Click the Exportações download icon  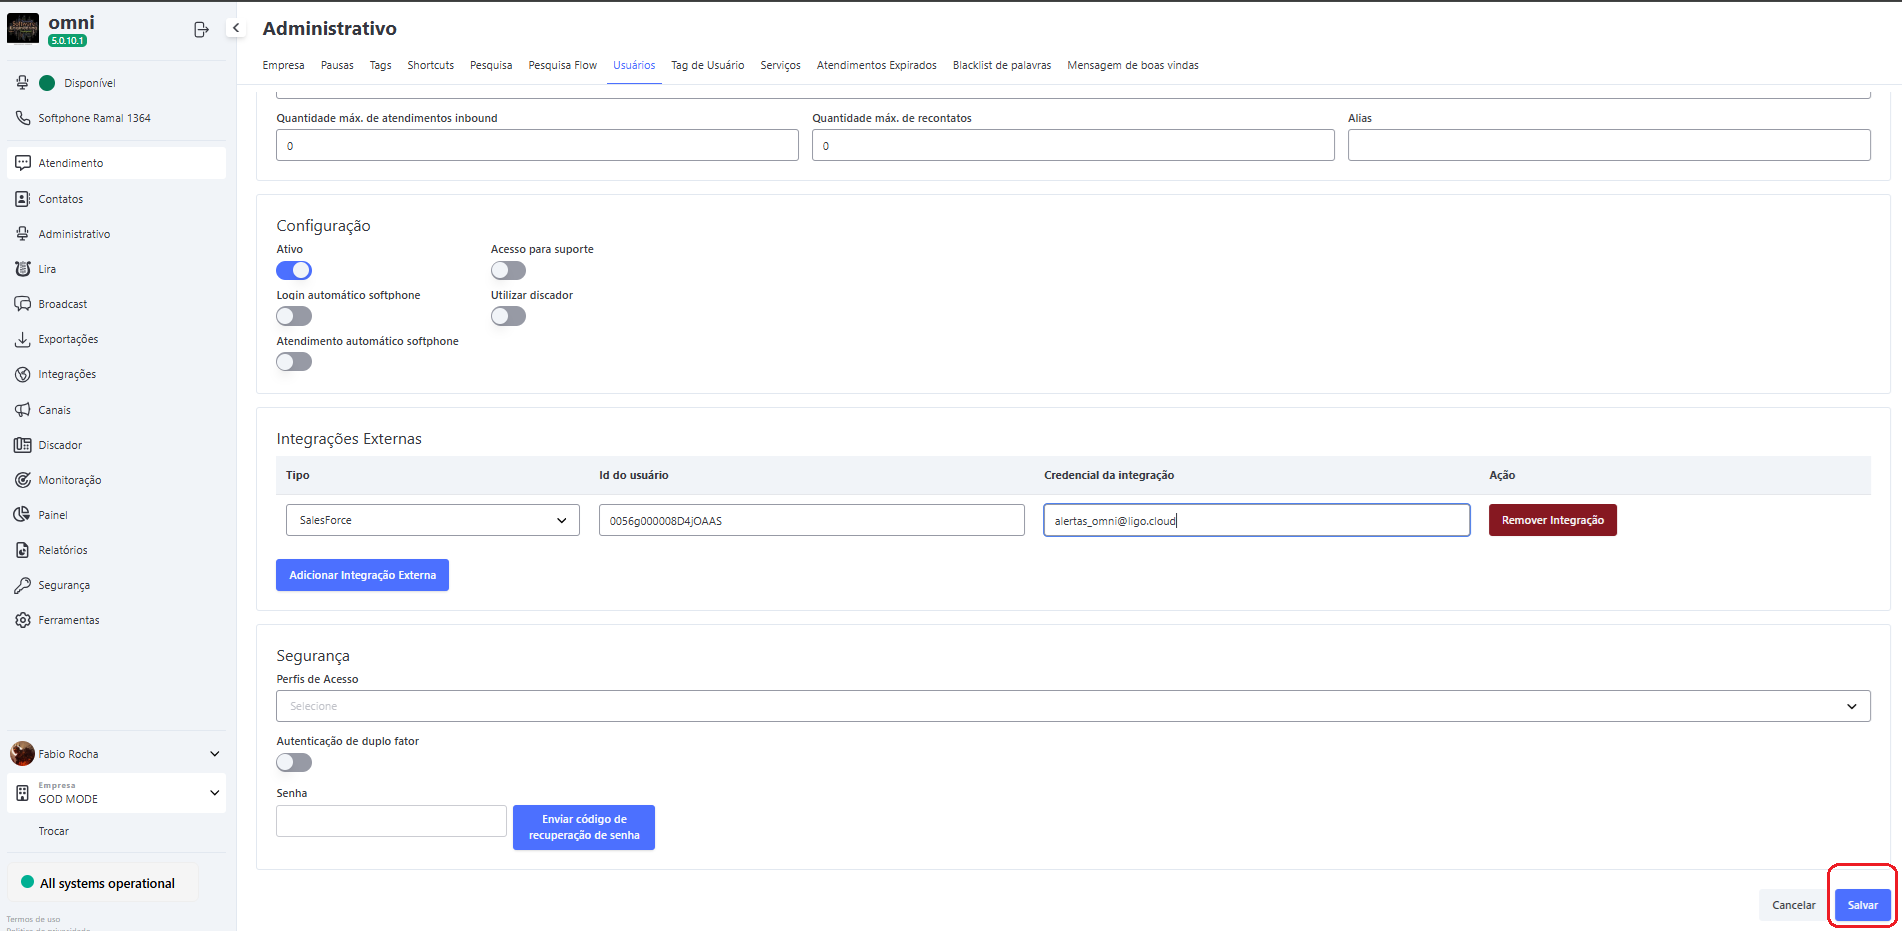tap(23, 339)
